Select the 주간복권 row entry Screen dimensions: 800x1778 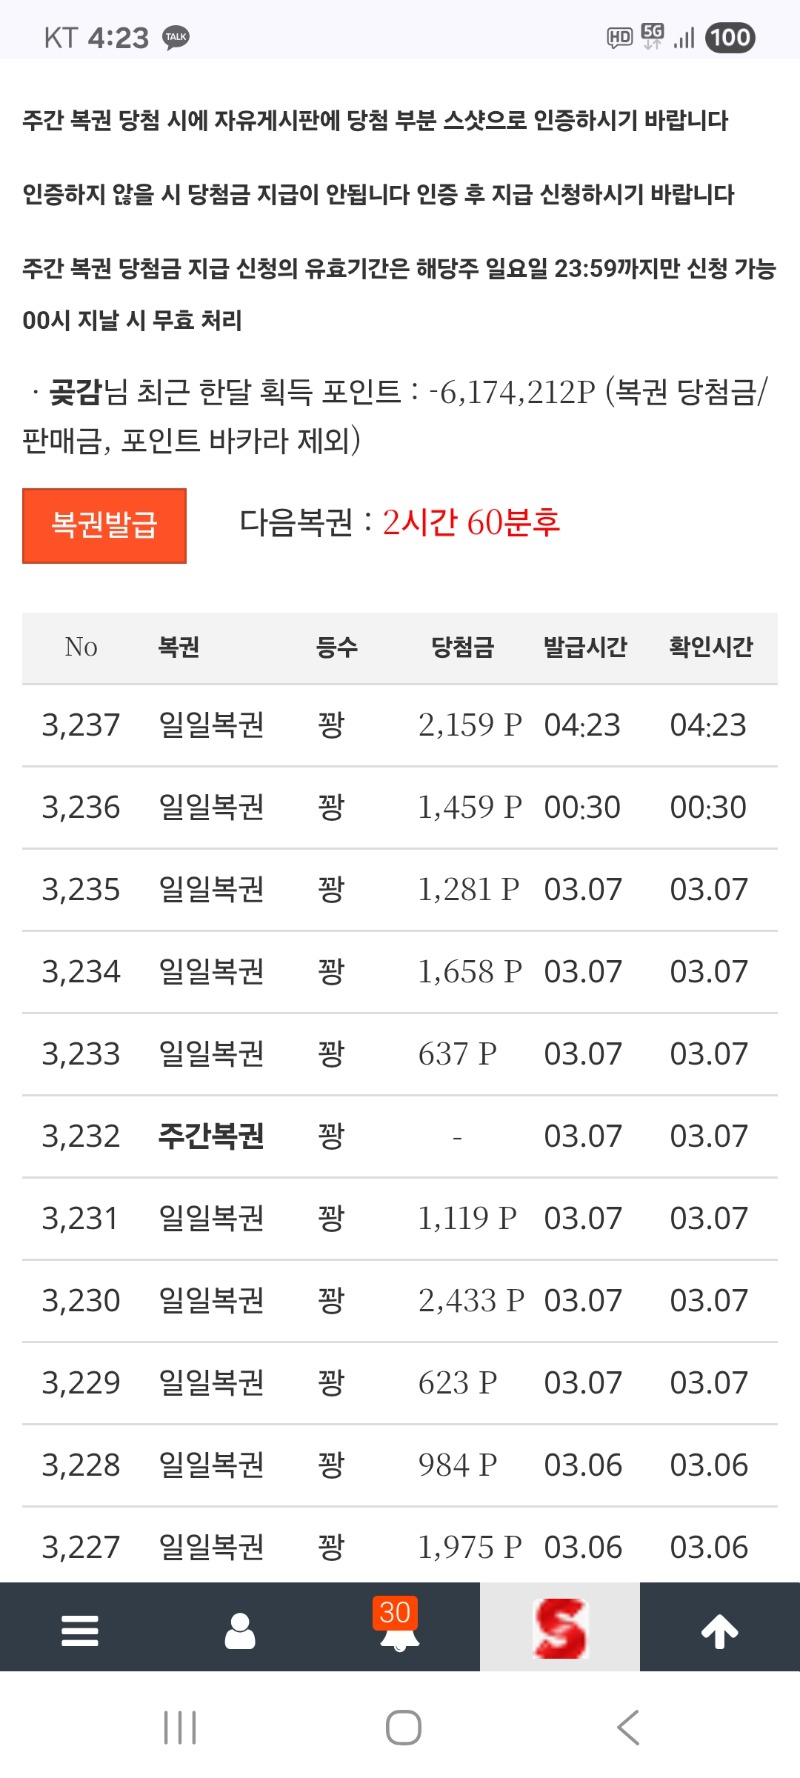(x=211, y=1136)
